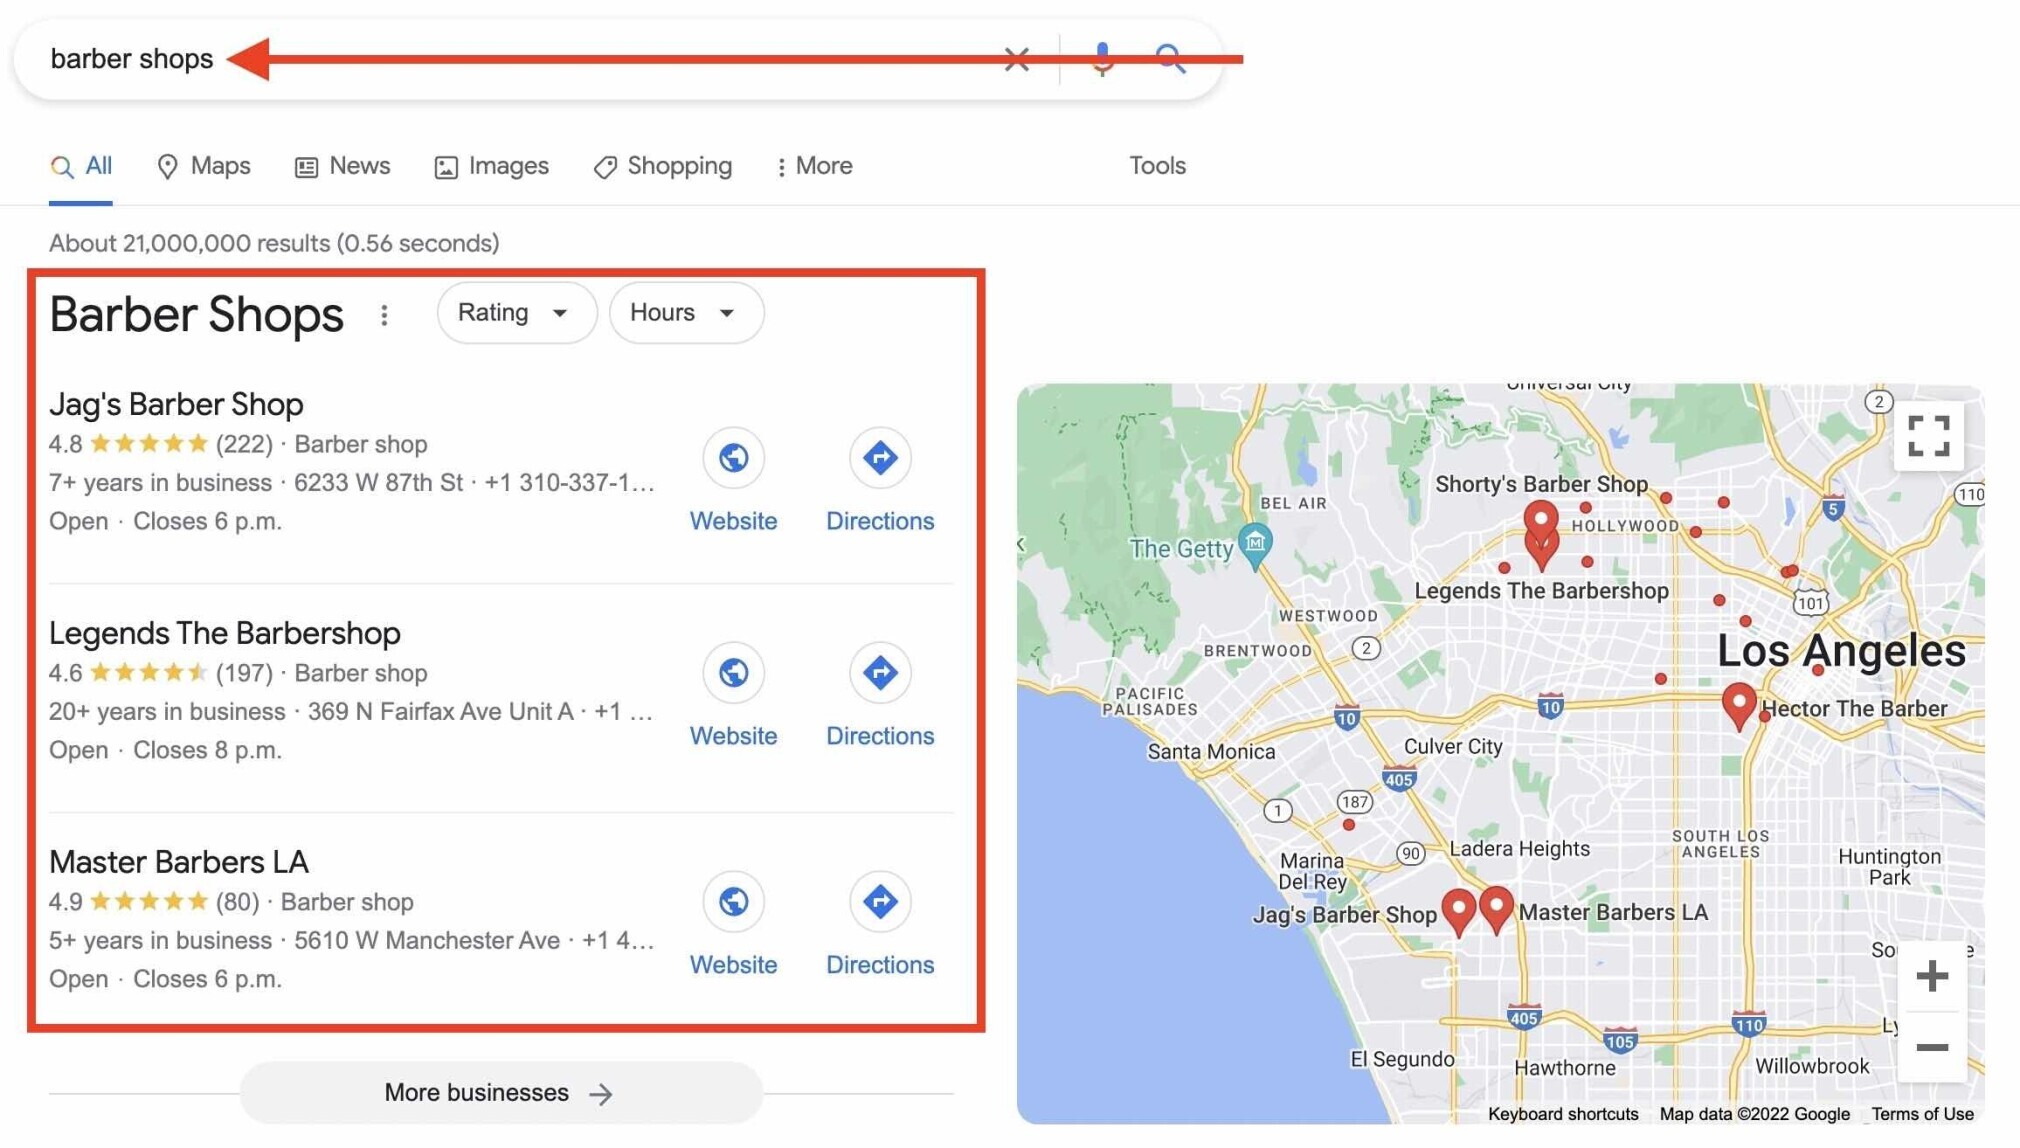Click address '369 N Fairfax Ave Unit A'
The width and height of the screenshot is (2020, 1148).
click(x=440, y=712)
